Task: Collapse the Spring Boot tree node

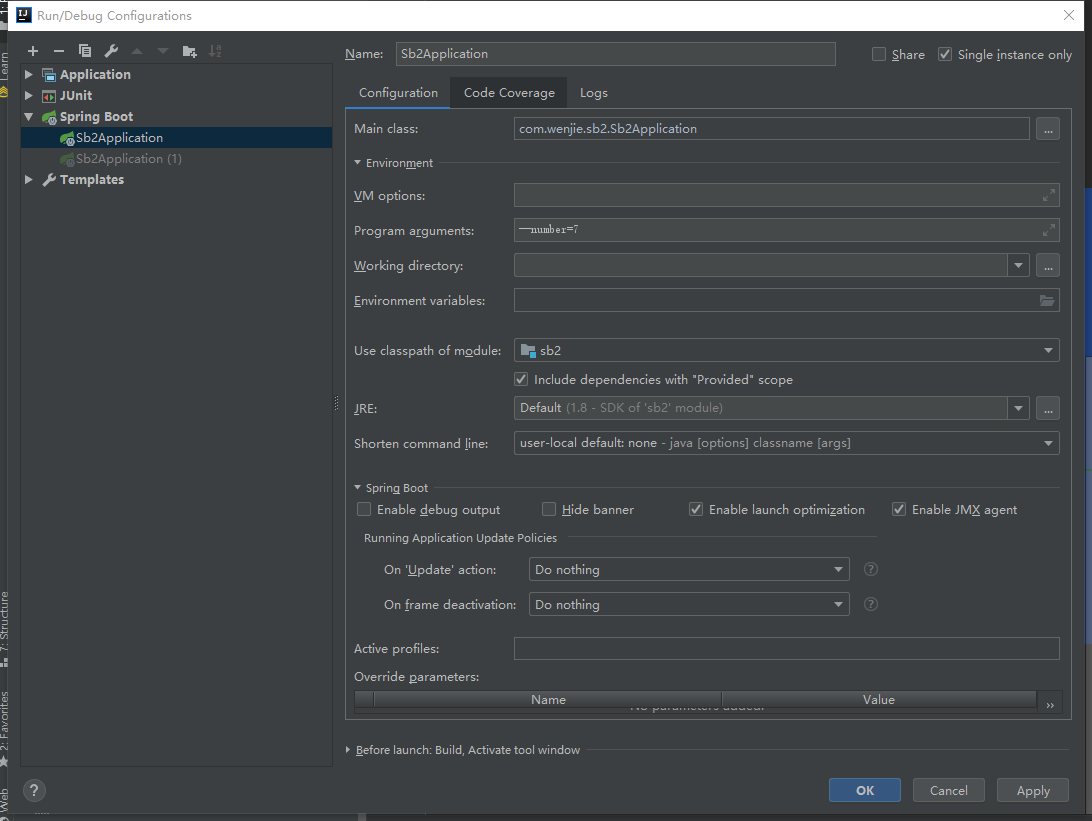Action: [x=29, y=116]
